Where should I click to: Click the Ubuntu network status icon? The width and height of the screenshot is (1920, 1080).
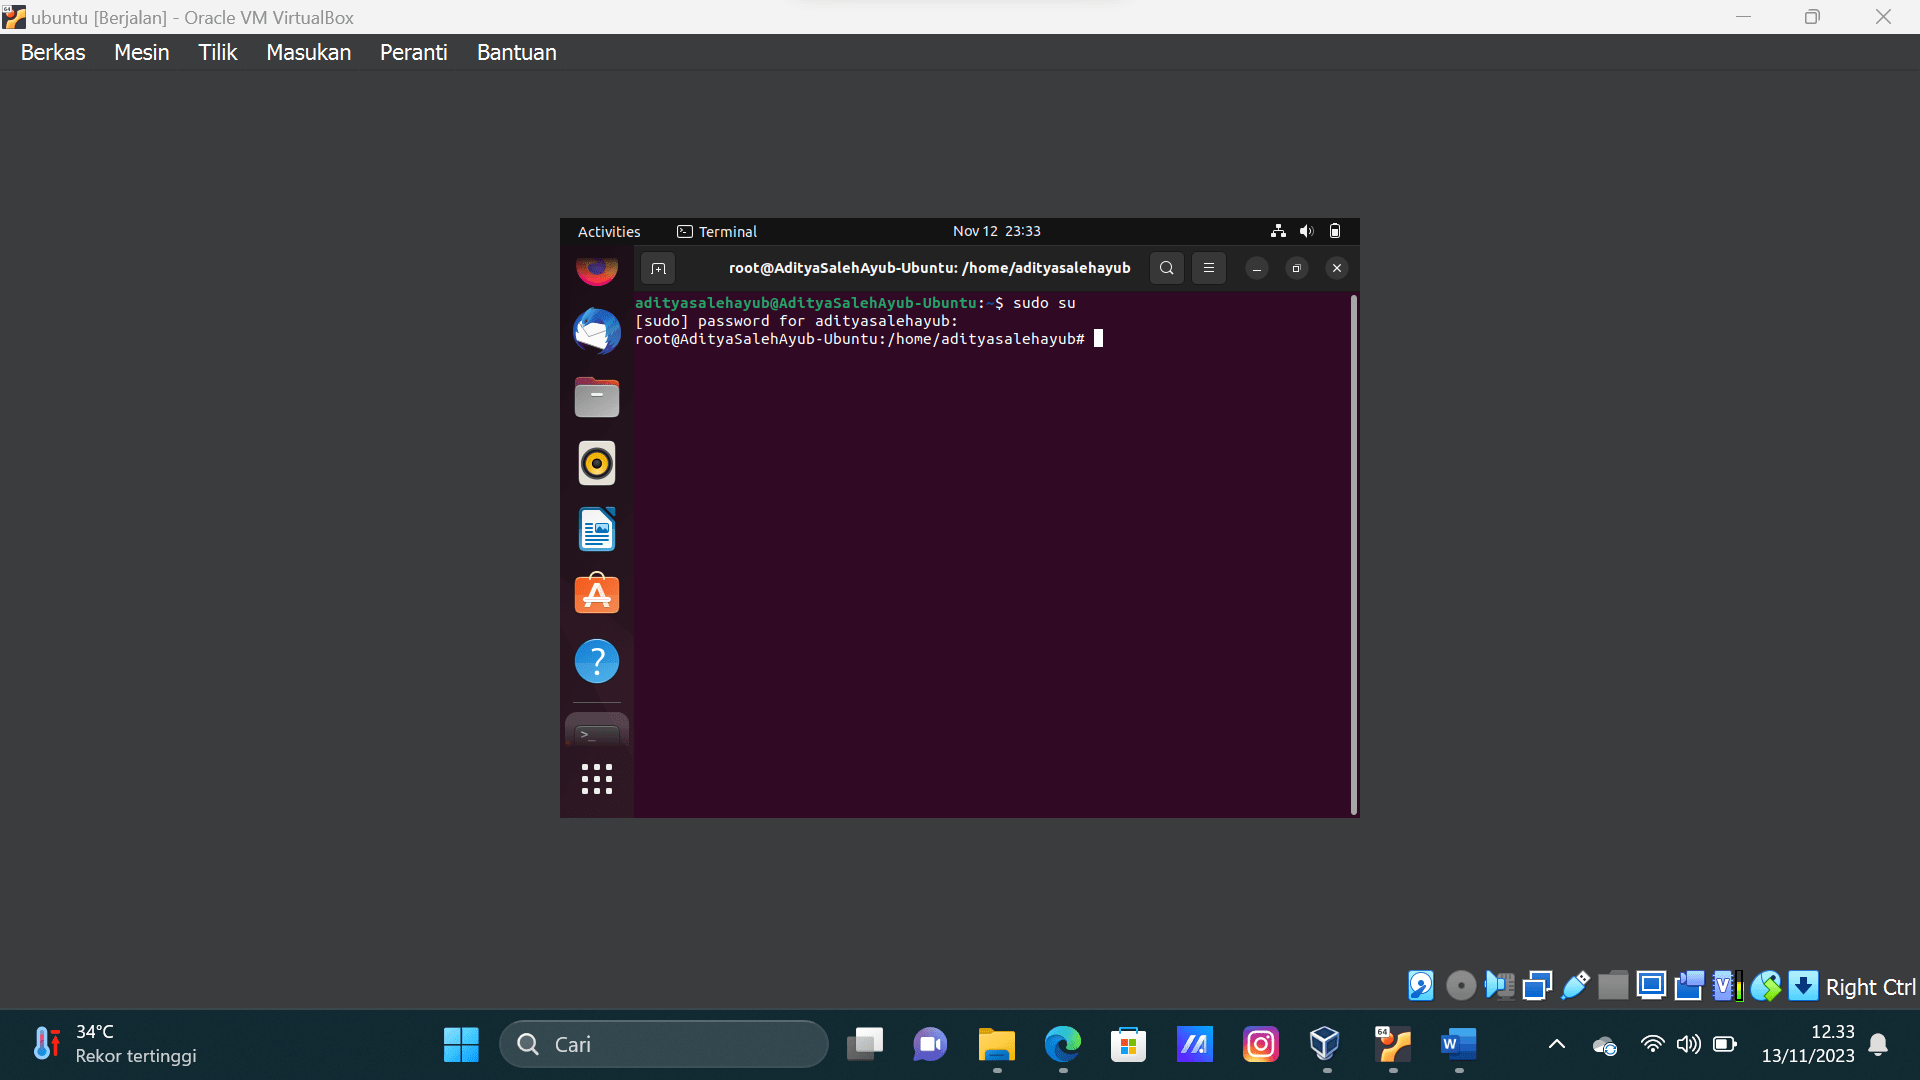click(x=1278, y=231)
